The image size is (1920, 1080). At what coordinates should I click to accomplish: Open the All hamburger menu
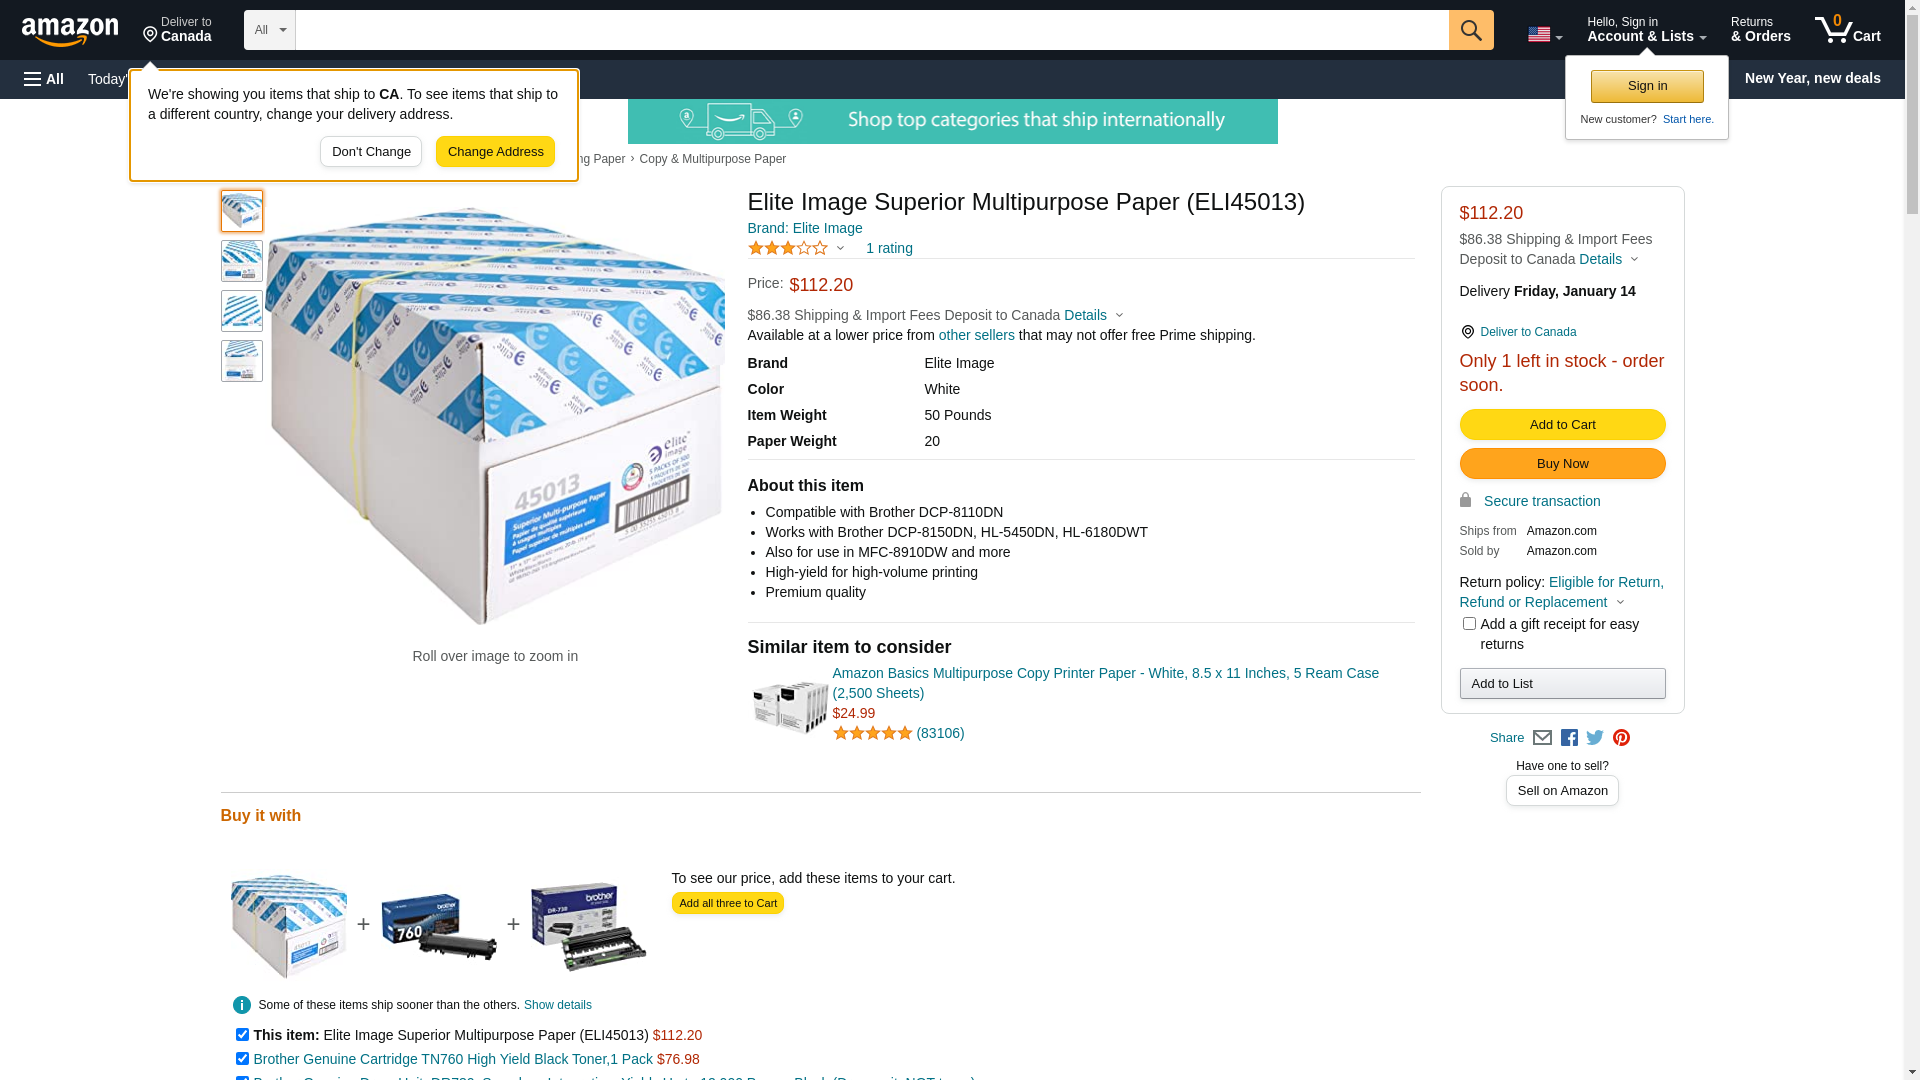click(44, 79)
